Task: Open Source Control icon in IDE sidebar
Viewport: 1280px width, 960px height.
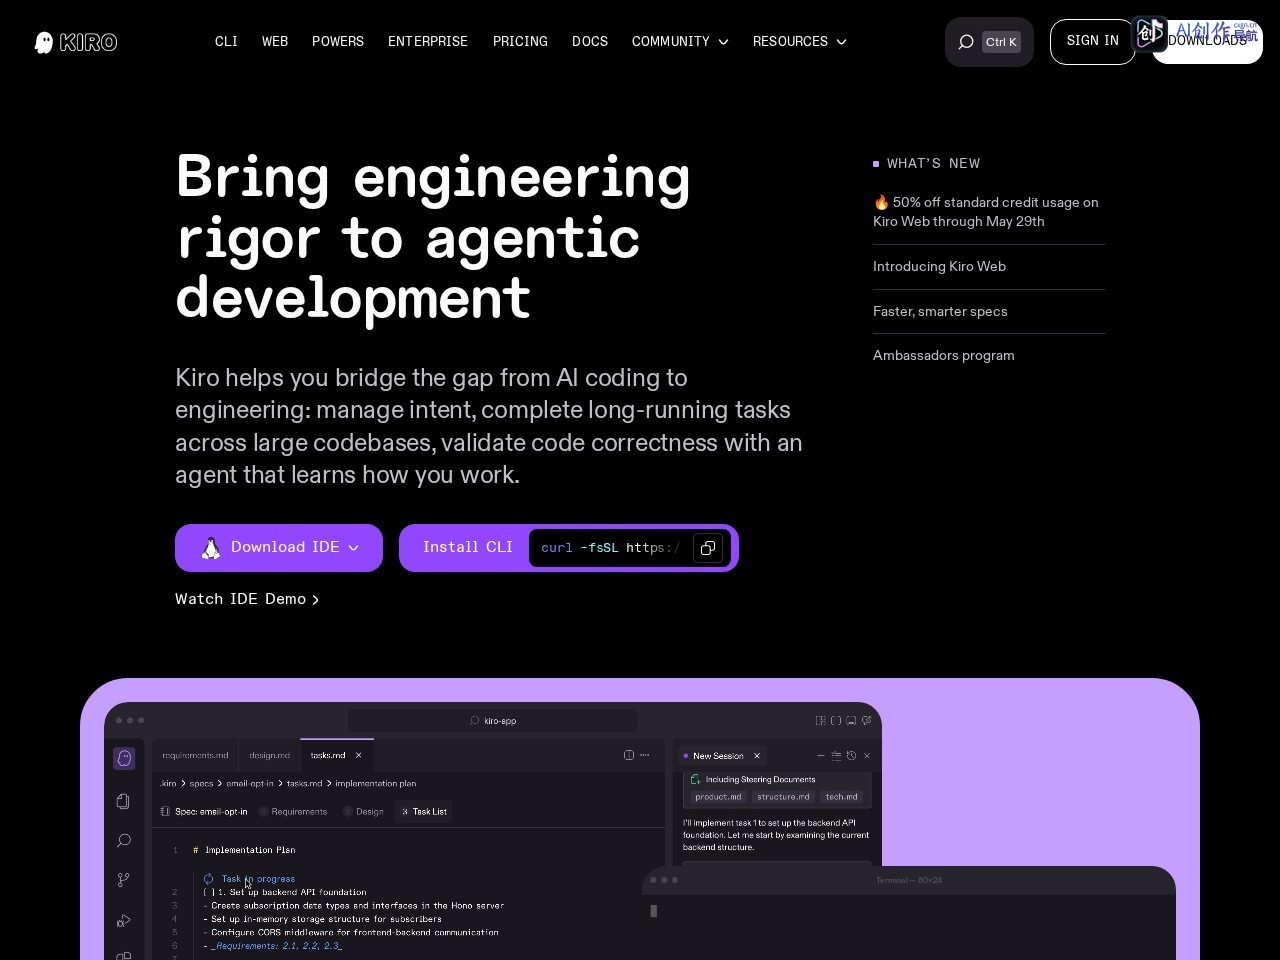Action: click(124, 880)
